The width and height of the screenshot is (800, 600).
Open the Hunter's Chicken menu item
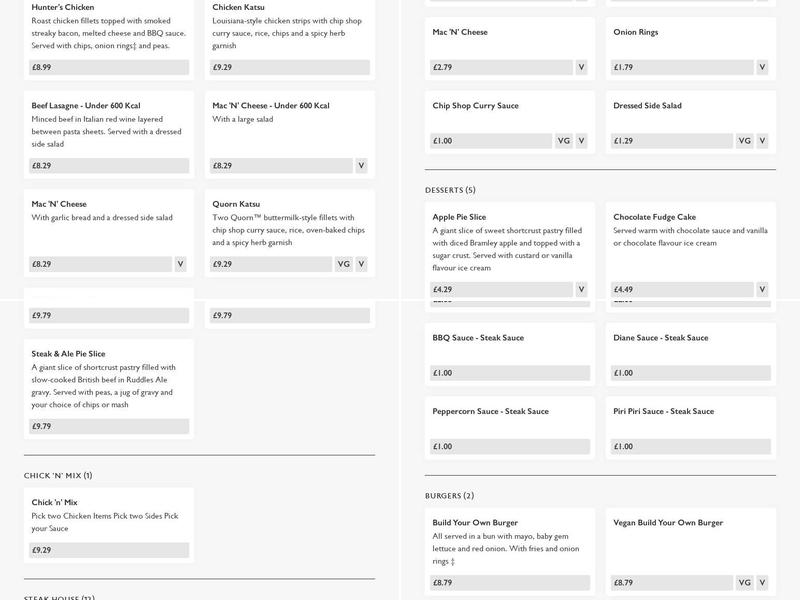pos(63,8)
